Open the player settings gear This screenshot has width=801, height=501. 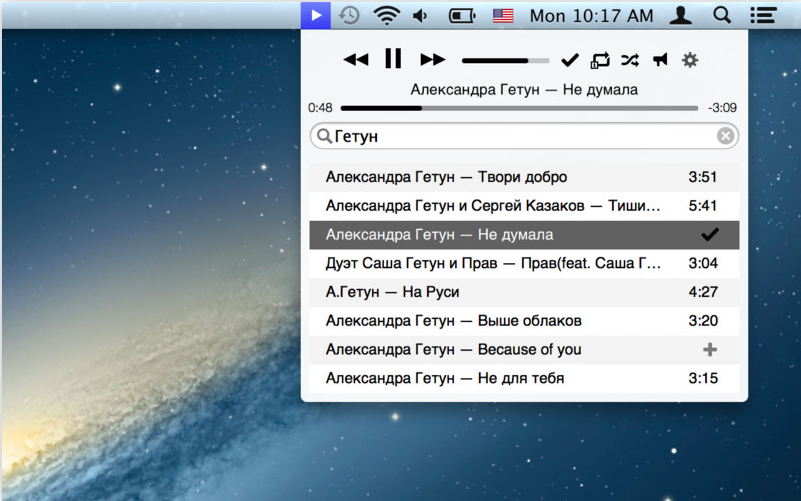tap(690, 60)
